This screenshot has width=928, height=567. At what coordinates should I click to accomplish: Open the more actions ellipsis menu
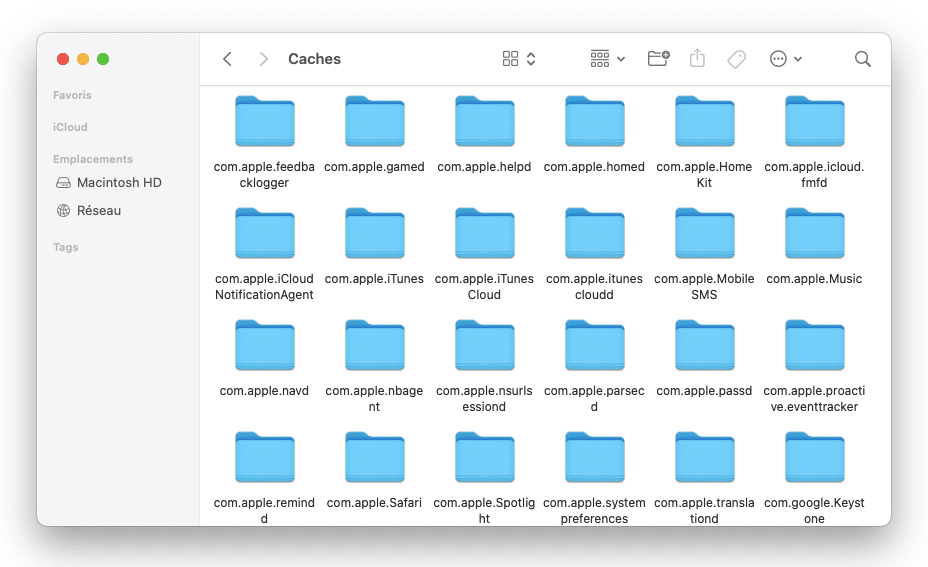click(x=786, y=59)
